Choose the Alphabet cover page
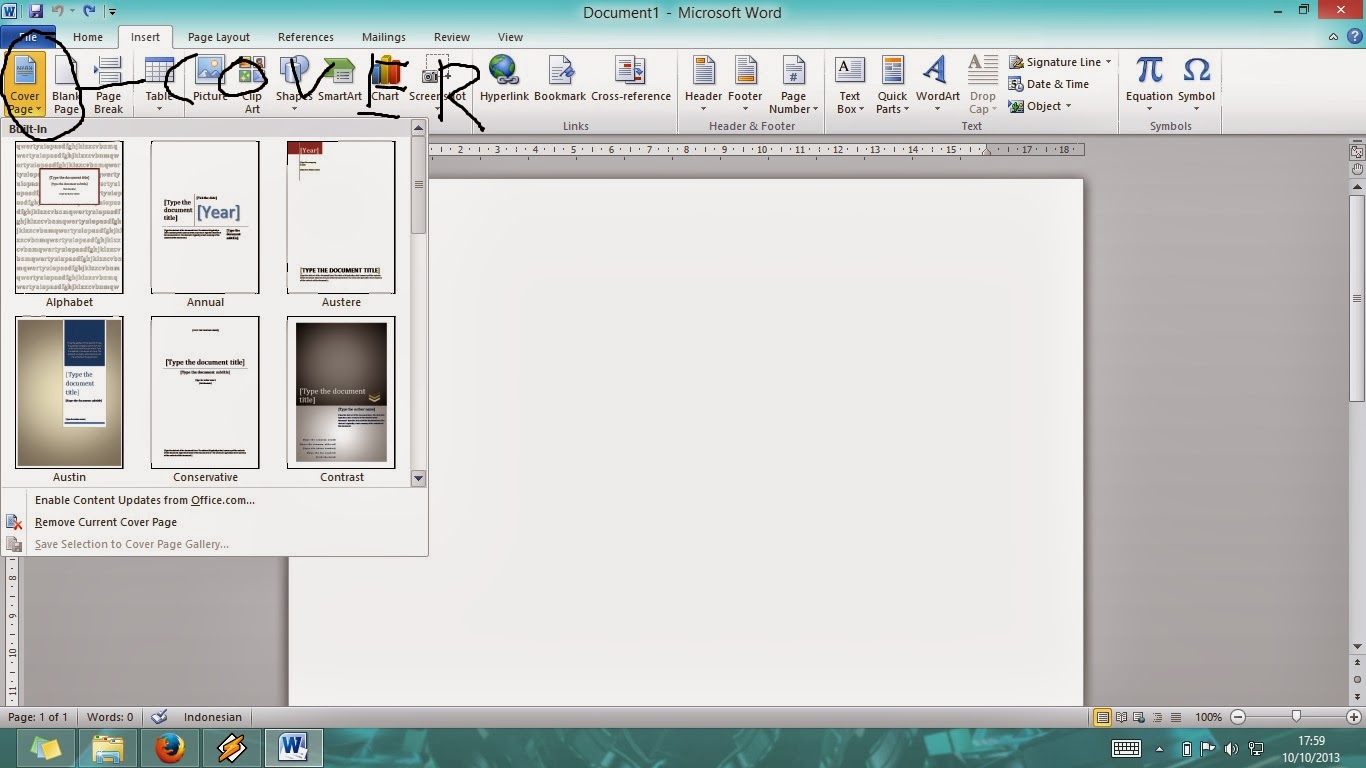Viewport: 1366px width, 768px height. point(69,224)
